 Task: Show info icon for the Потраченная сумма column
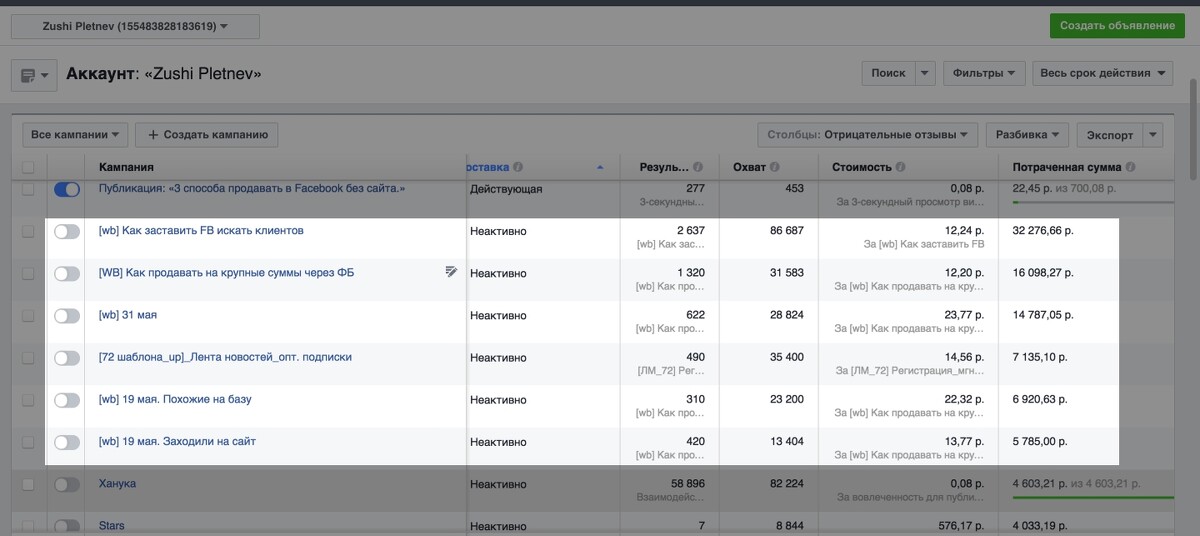pos(1130,167)
